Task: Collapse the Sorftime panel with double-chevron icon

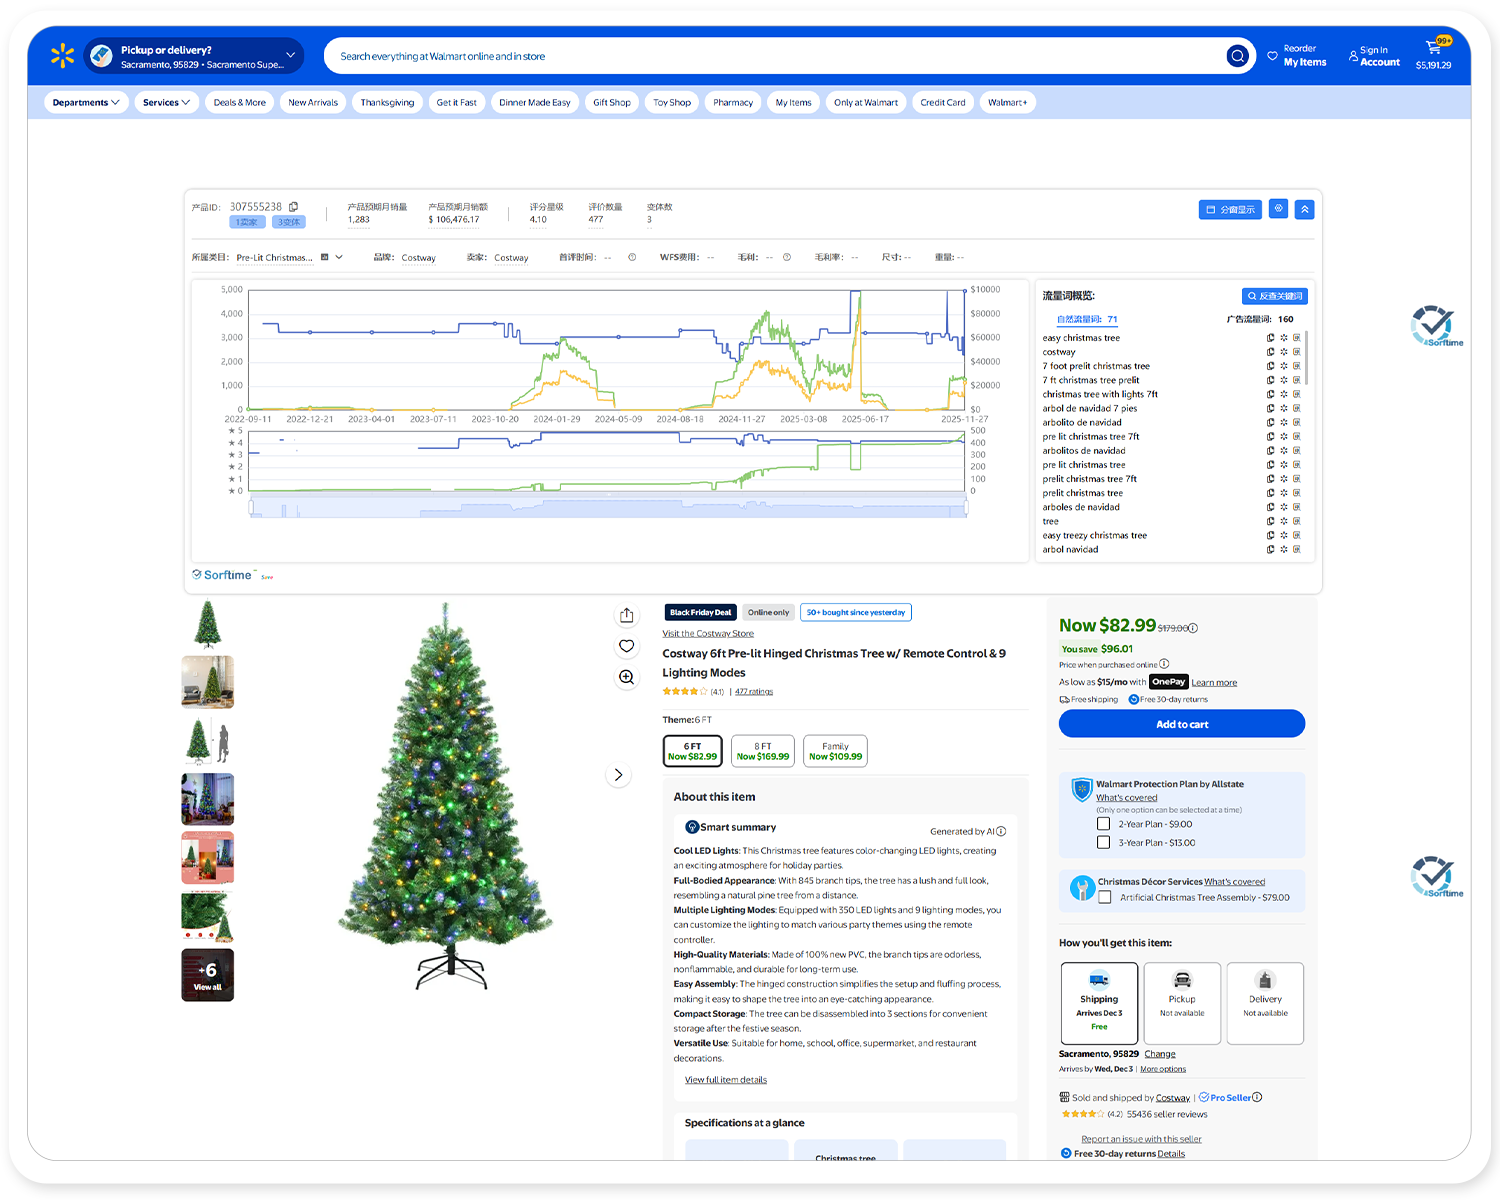Action: [1304, 209]
